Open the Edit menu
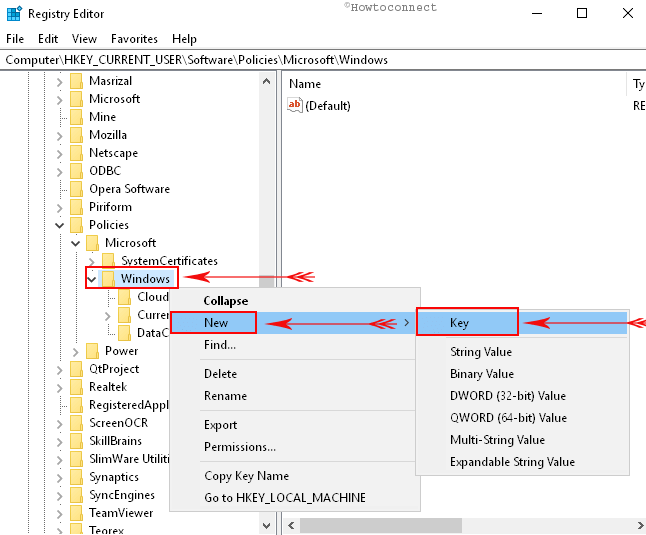Image resolution: width=646 pixels, height=535 pixels. click(48, 39)
